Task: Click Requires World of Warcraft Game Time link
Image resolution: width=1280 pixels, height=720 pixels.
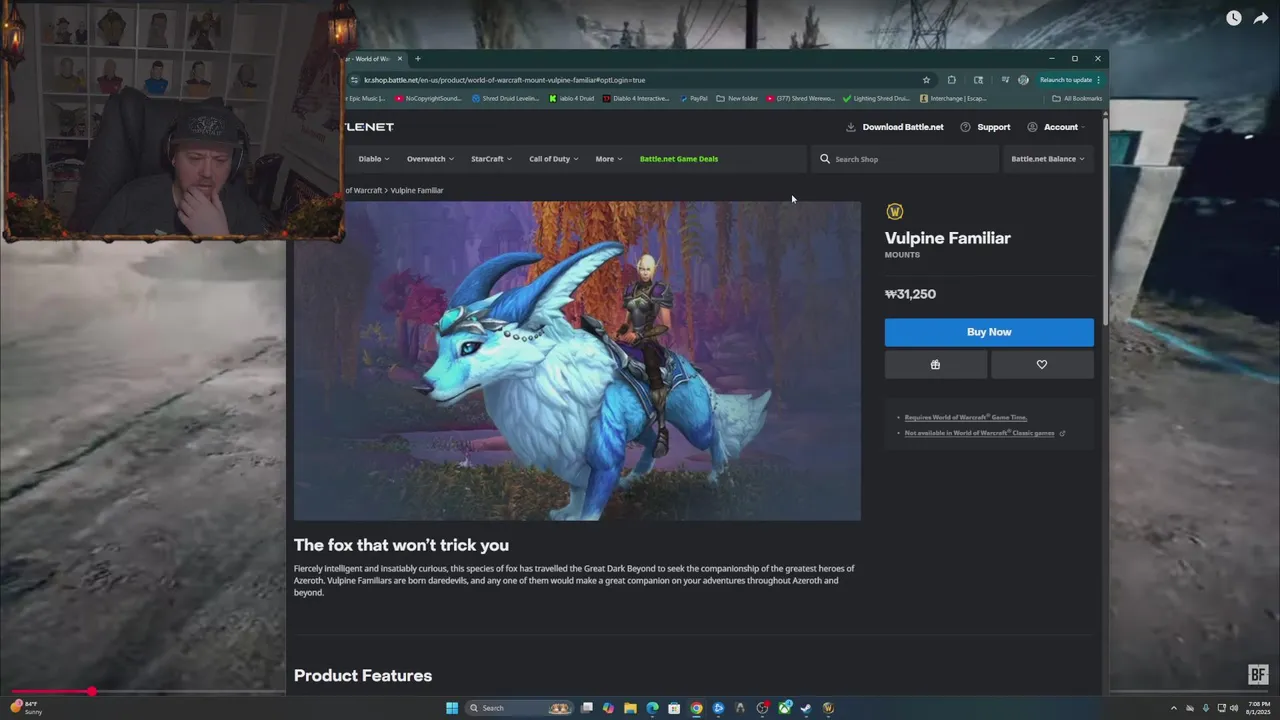Action: (966, 417)
